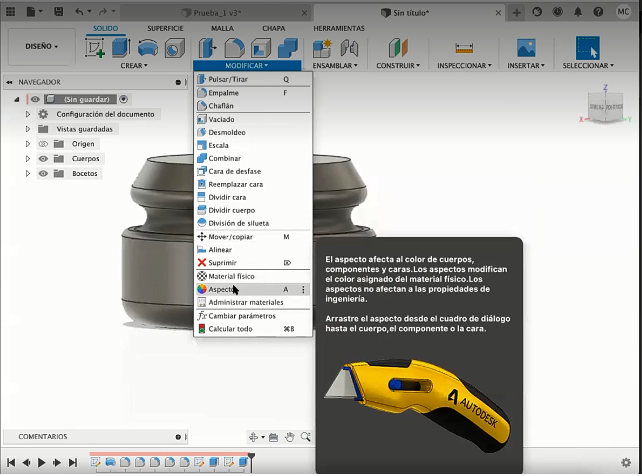642x476 pixels.
Task: Click the Select tool icon
Action: (x=588, y=48)
